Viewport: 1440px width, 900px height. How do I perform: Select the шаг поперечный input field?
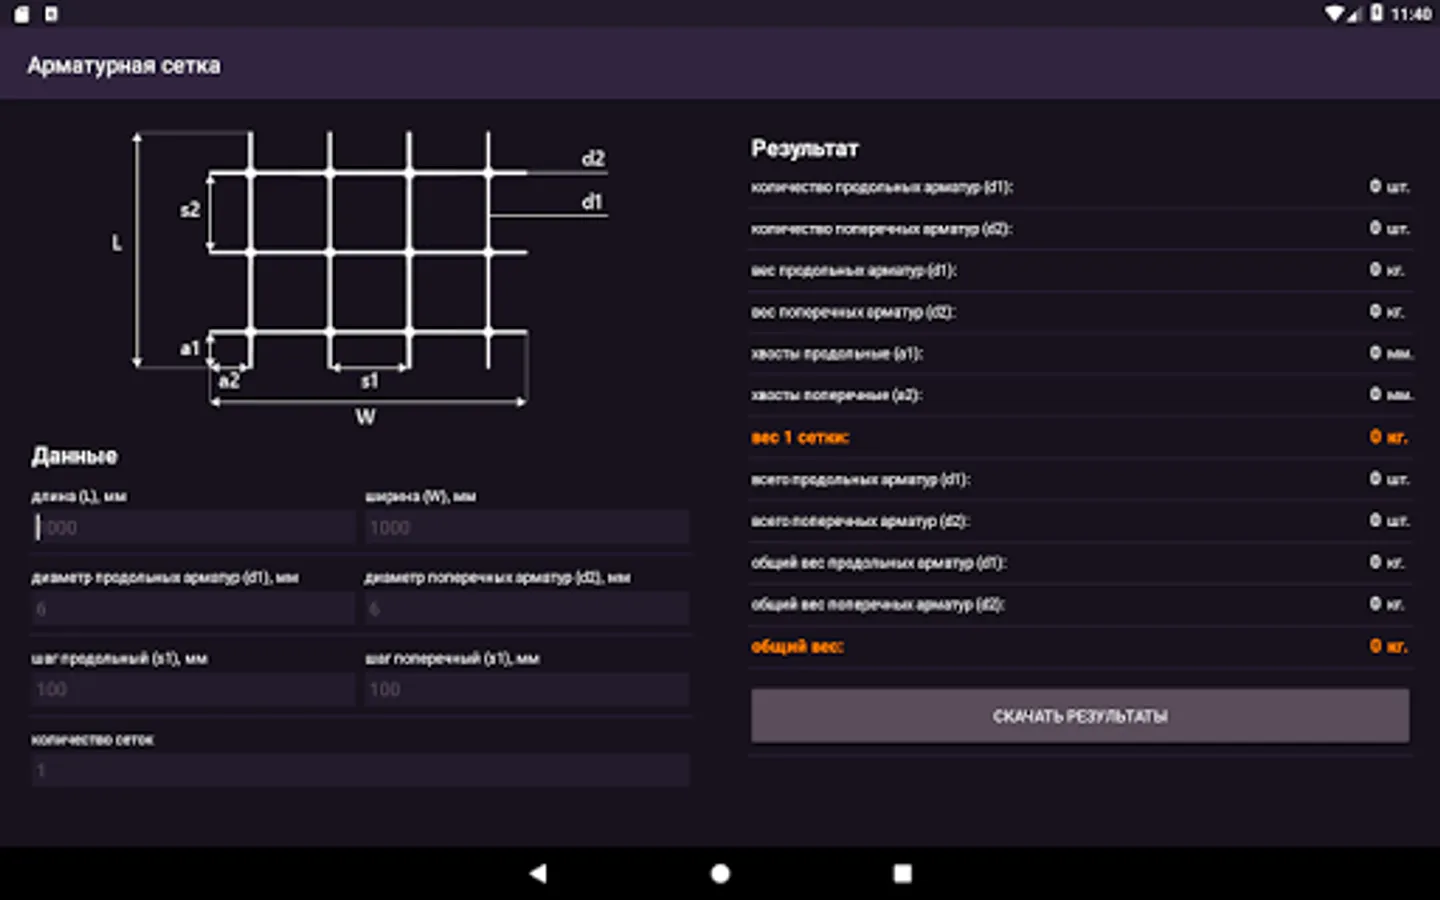click(x=527, y=689)
